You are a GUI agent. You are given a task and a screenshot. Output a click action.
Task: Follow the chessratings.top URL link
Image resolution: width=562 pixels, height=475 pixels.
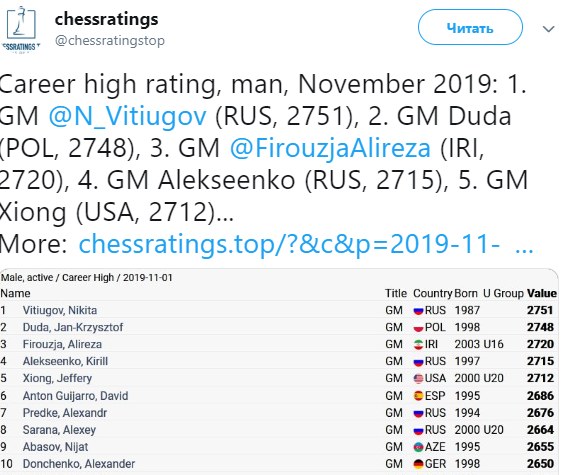click(306, 244)
